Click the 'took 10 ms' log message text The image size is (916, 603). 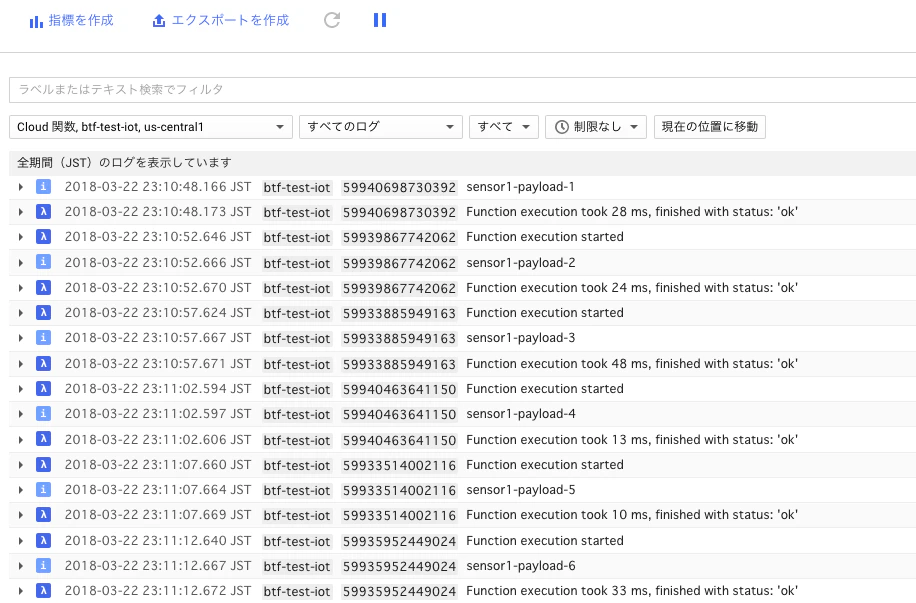pos(632,515)
